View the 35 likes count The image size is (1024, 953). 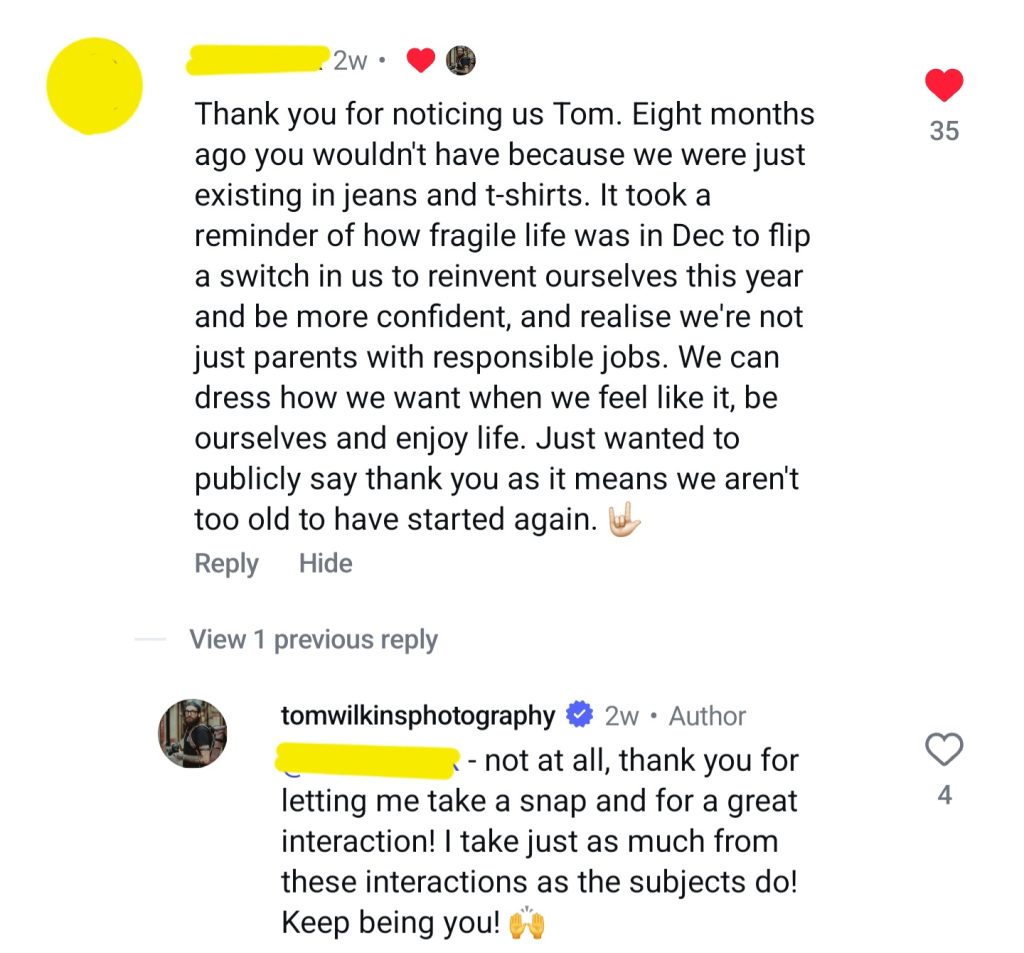point(944,131)
